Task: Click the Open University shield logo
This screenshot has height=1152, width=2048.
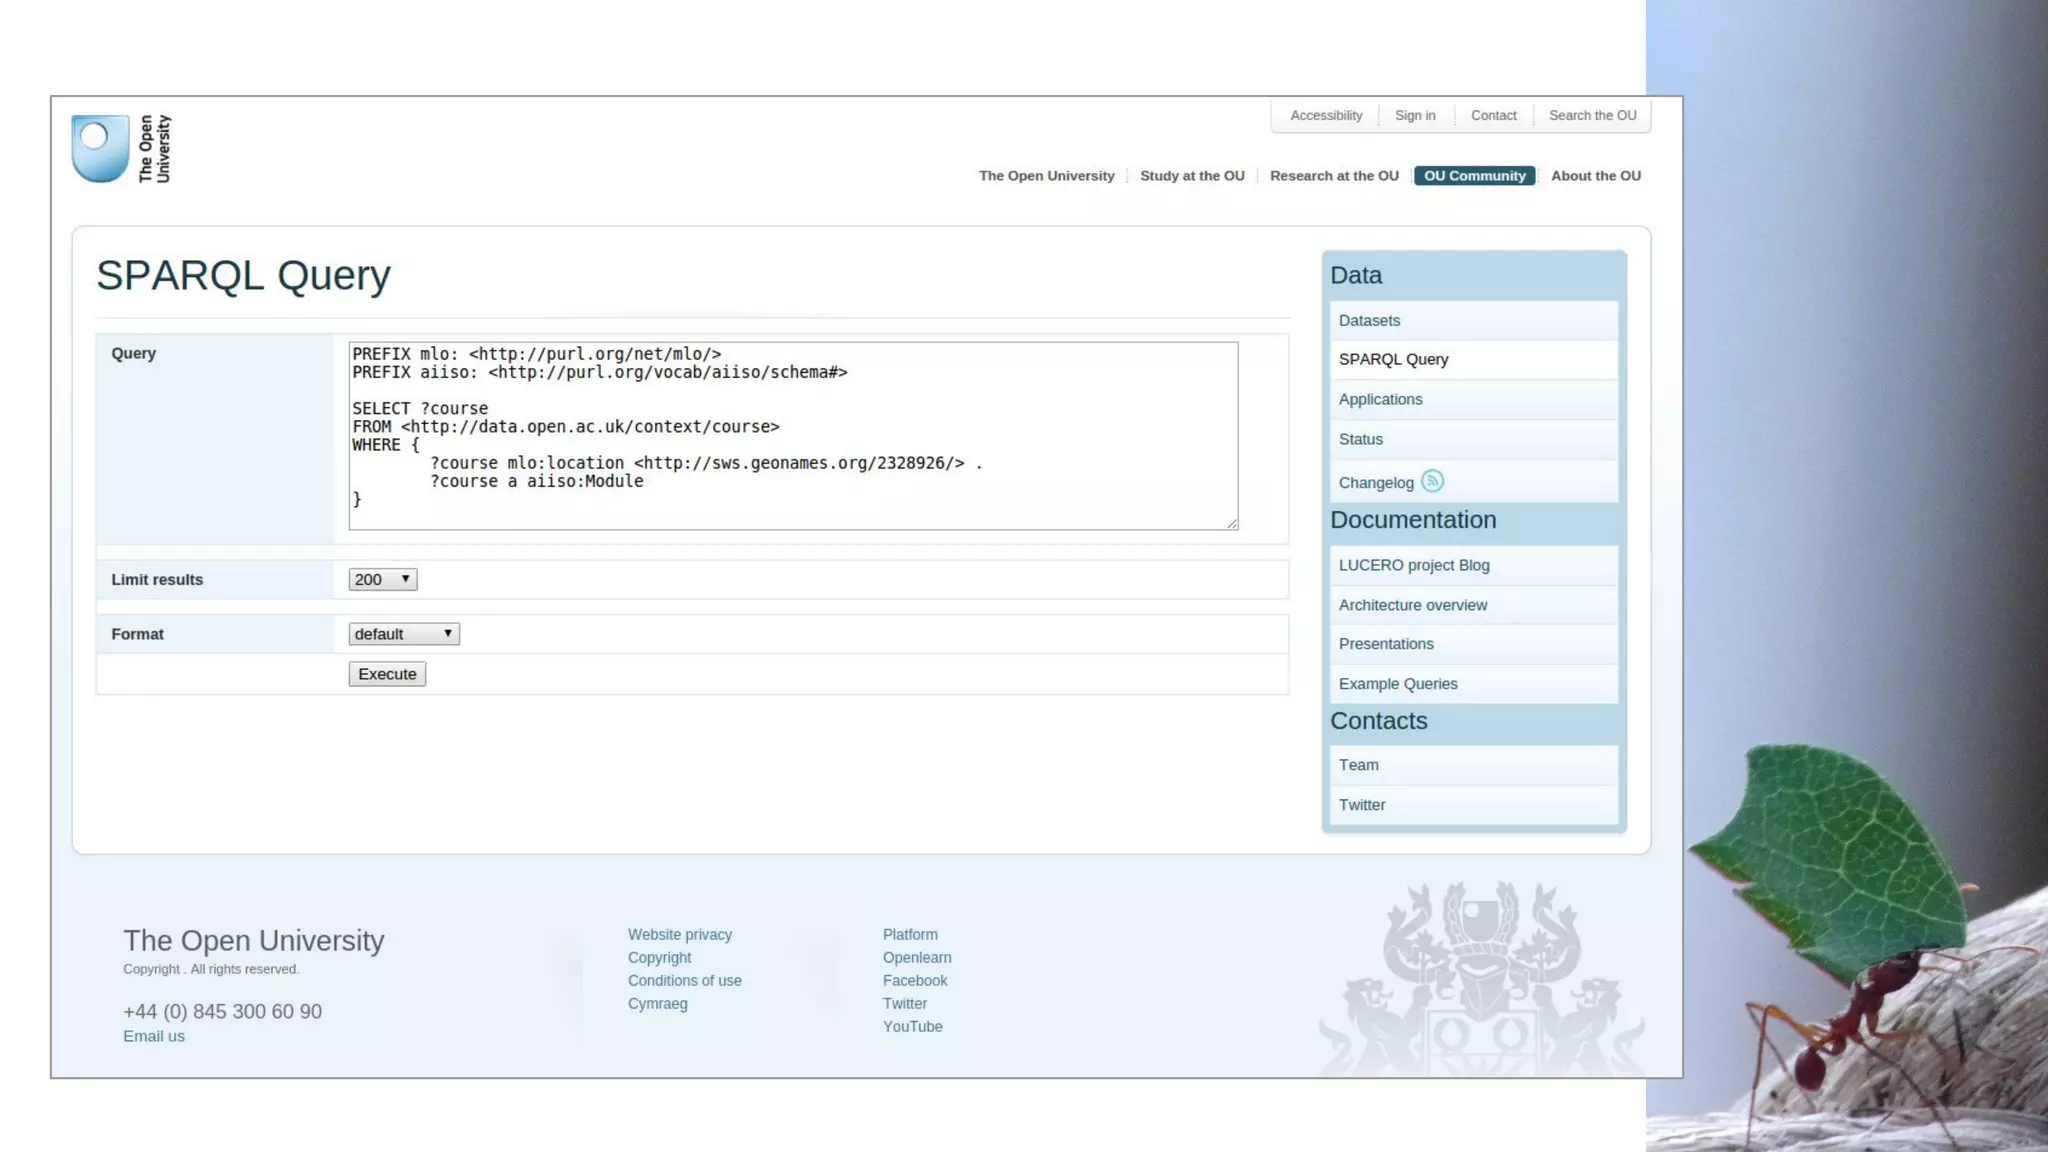Action: click(x=100, y=148)
